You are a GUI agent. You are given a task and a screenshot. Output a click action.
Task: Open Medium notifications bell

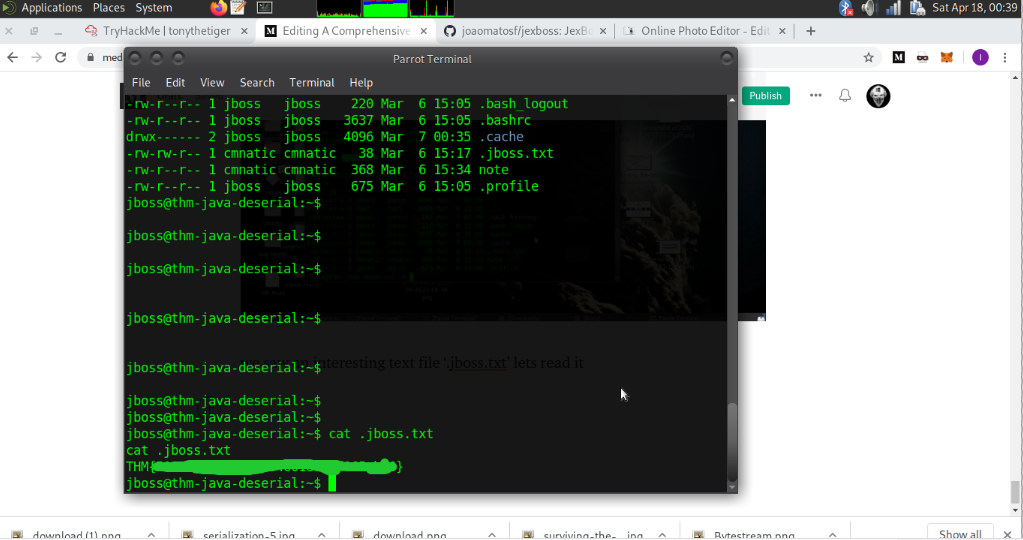click(x=845, y=96)
